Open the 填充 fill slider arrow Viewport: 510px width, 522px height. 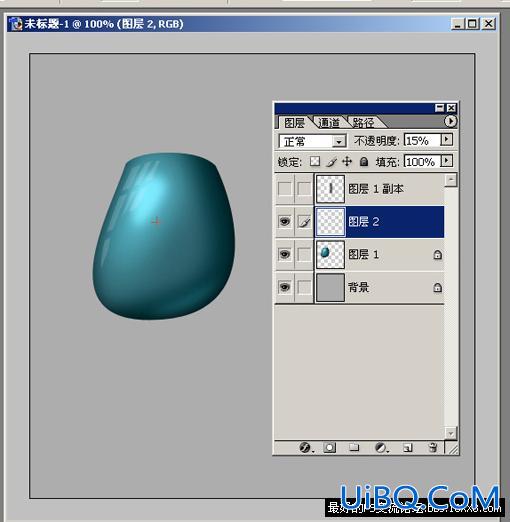pyautogui.click(x=447, y=161)
